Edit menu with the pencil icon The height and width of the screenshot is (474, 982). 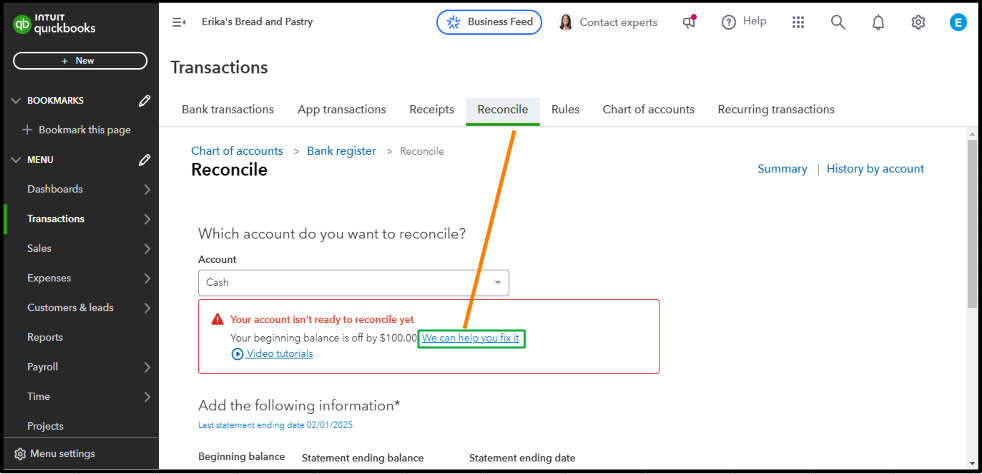click(x=144, y=160)
